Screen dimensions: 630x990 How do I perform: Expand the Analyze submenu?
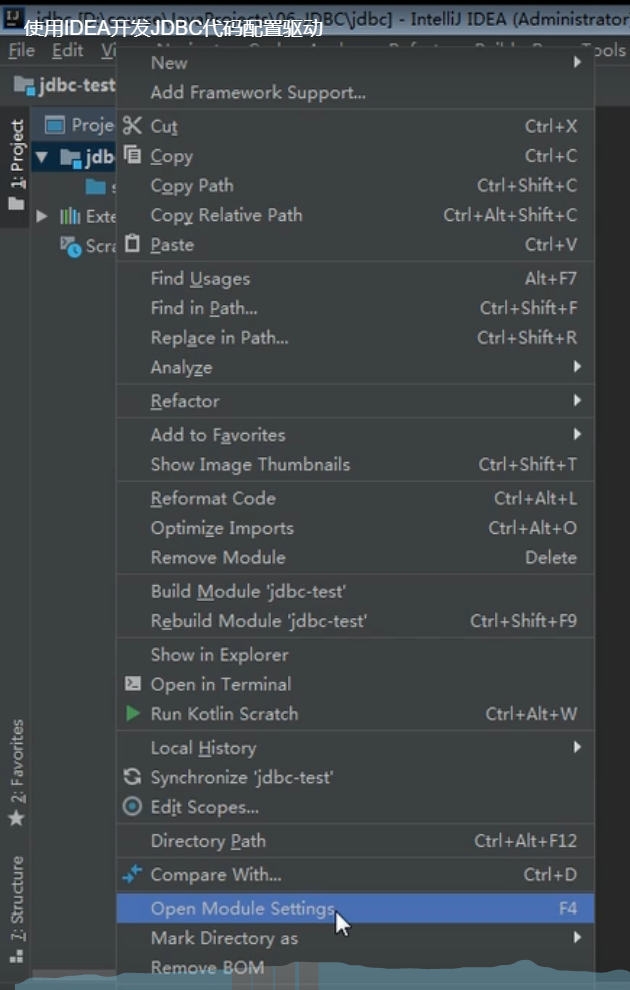coord(577,366)
